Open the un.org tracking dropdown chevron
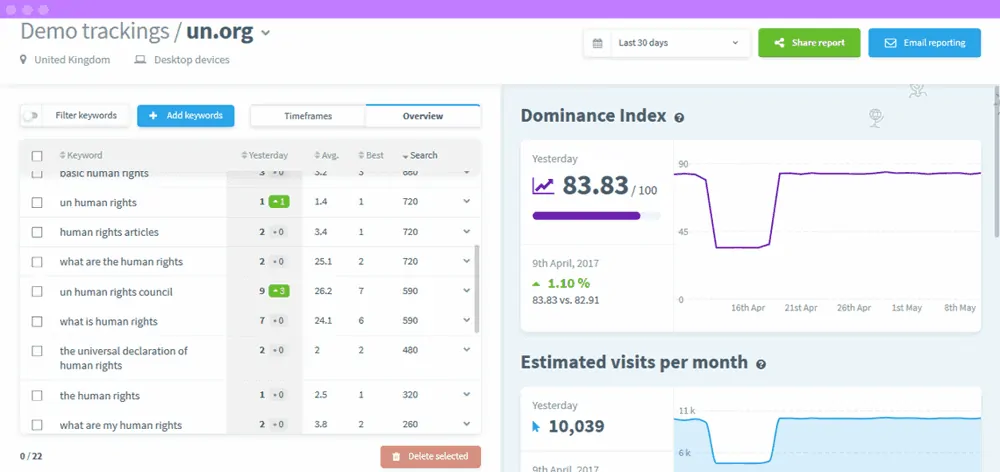The height and width of the screenshot is (472, 1000). 265,33
